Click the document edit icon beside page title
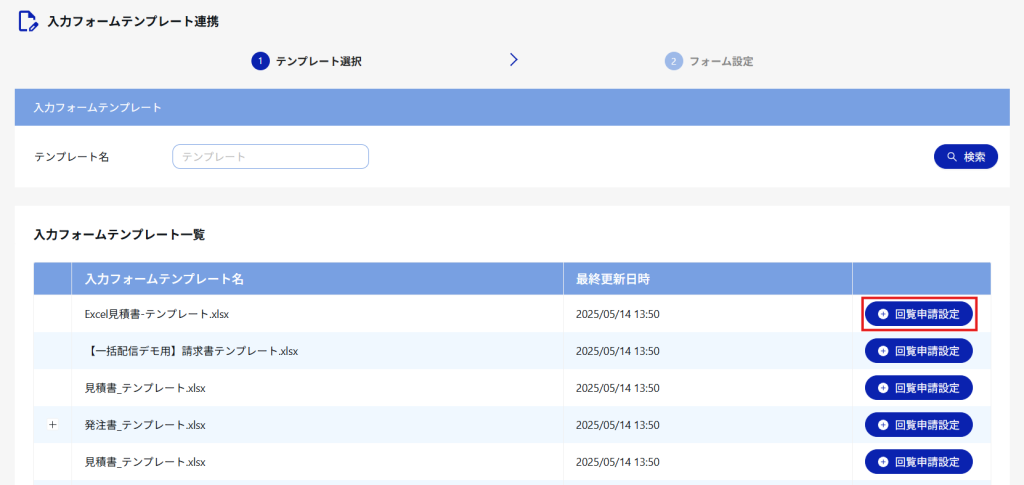 coord(28,22)
